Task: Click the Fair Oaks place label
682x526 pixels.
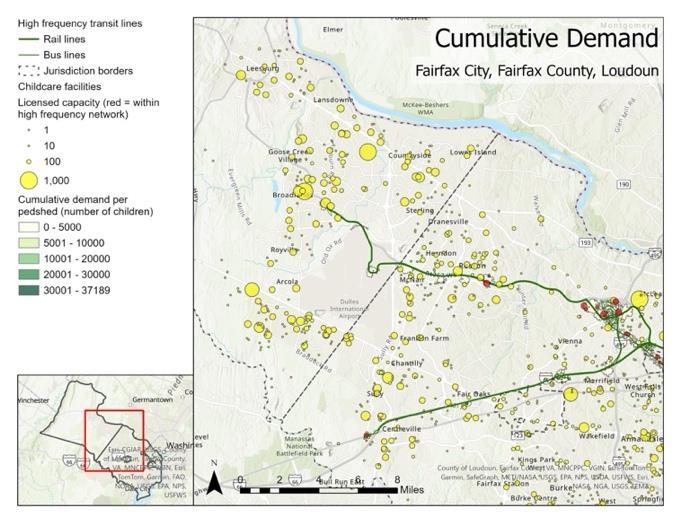Action: [474, 394]
